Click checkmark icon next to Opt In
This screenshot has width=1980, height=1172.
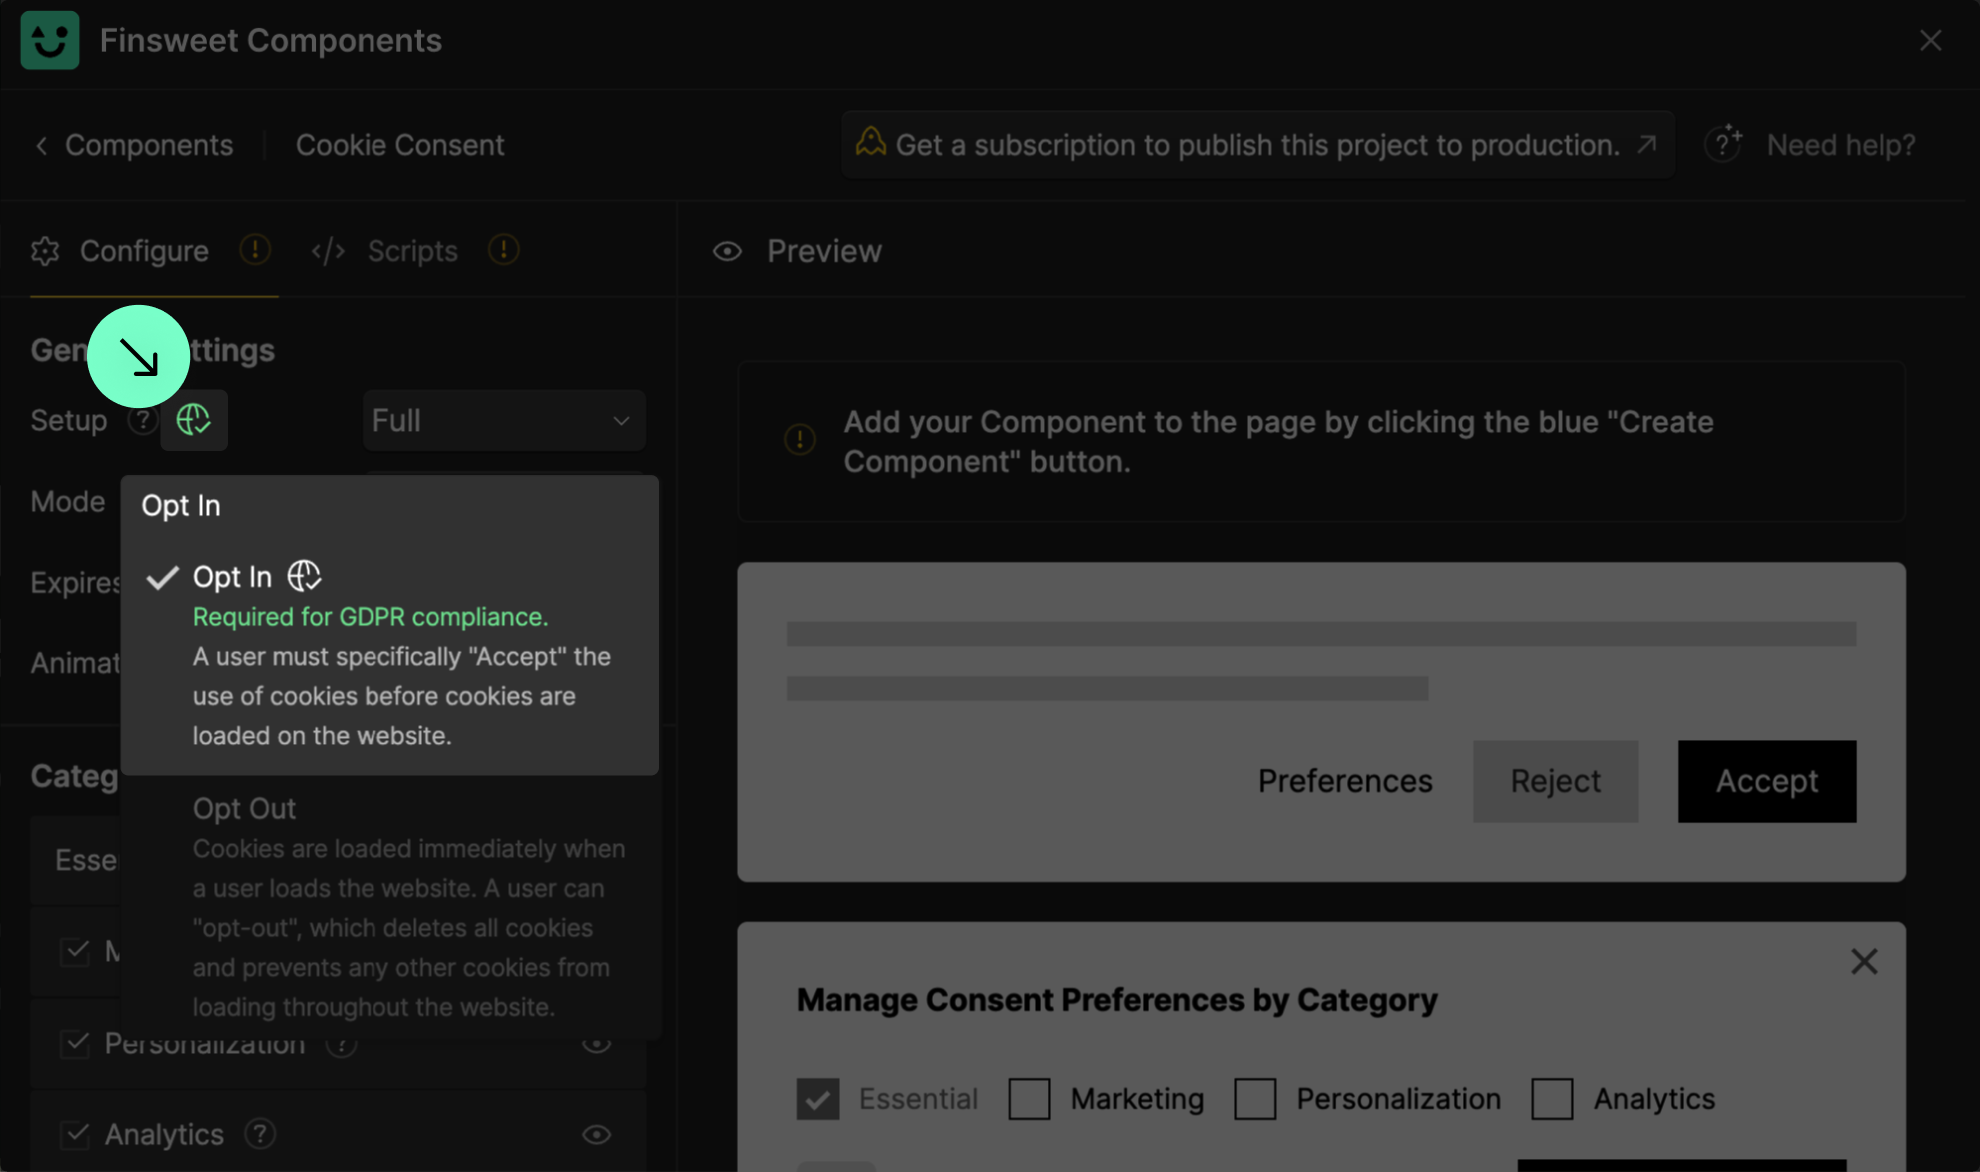click(162, 577)
